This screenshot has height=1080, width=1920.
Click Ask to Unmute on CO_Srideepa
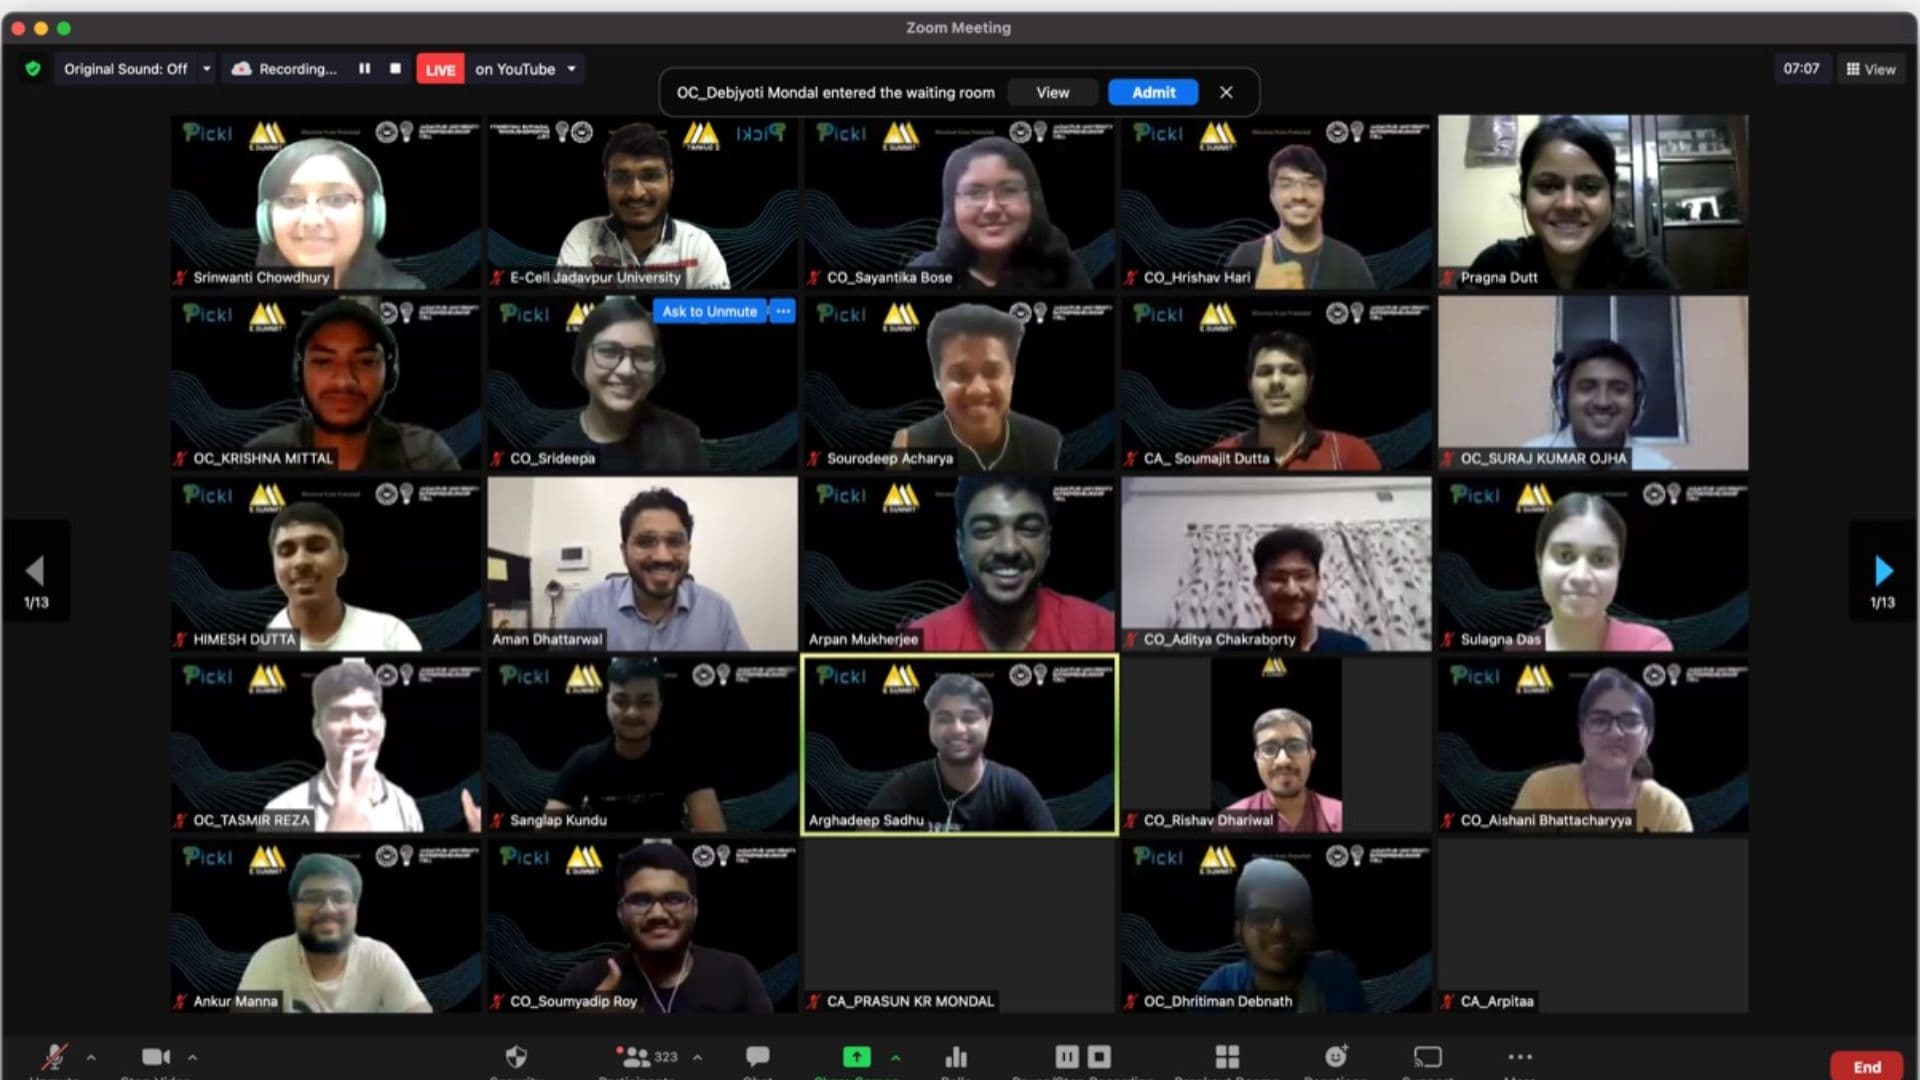709,312
